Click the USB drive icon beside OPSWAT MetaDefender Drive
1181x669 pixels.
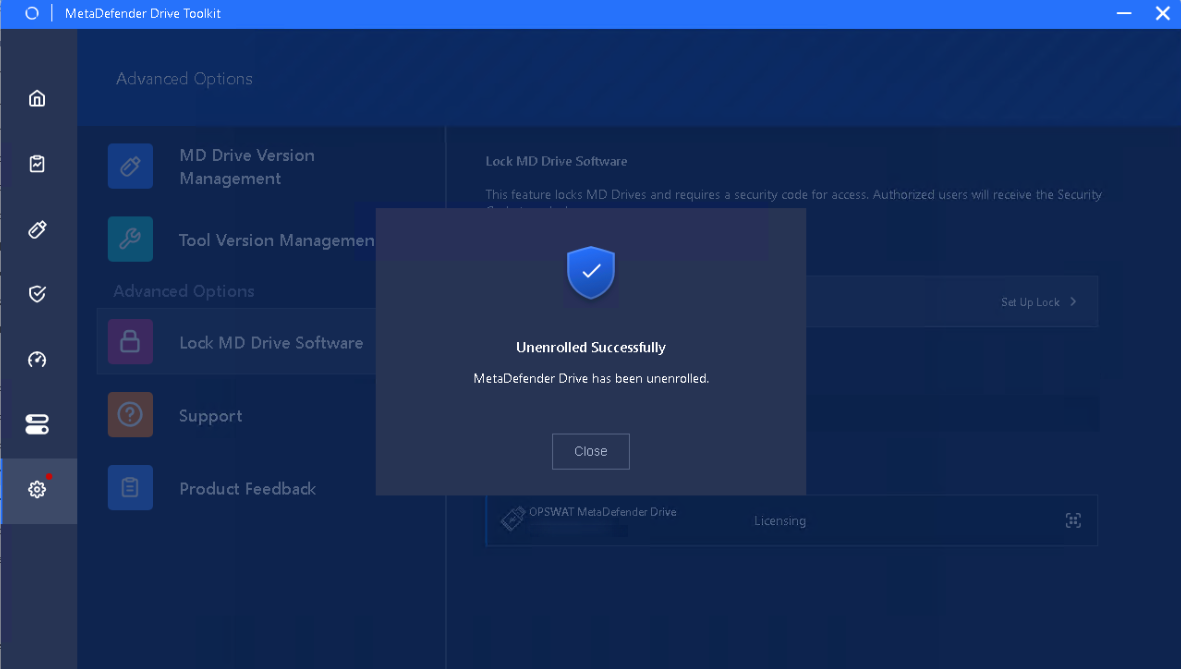pos(513,518)
